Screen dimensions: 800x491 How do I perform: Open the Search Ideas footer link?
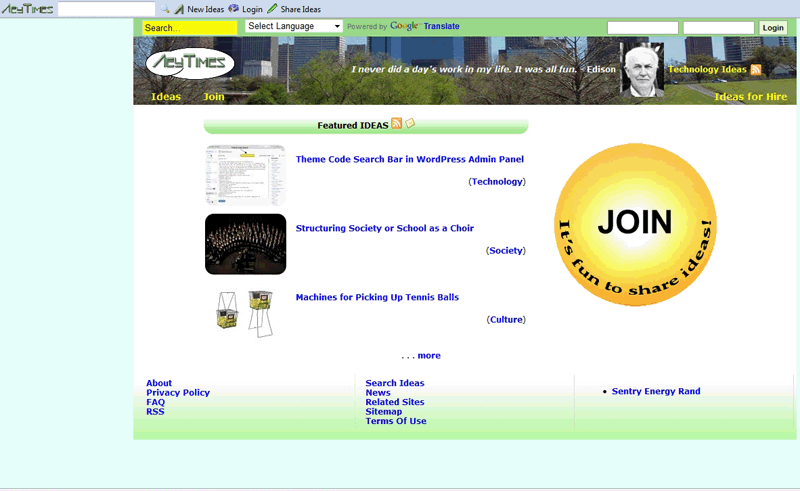click(x=395, y=383)
